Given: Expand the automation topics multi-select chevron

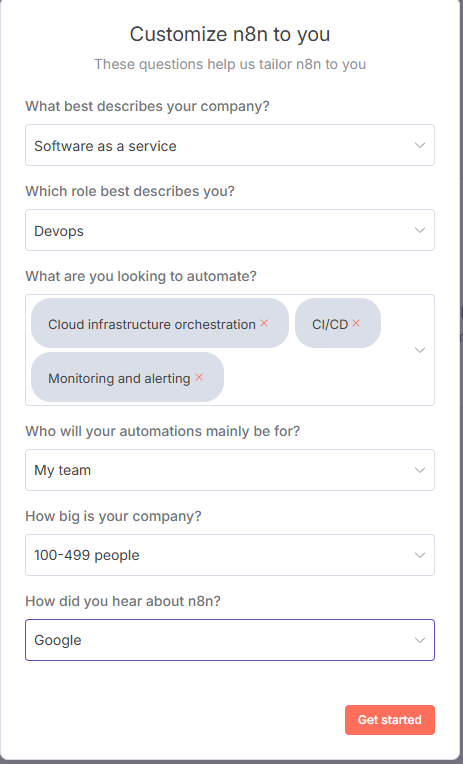Looking at the screenshot, I should coord(420,350).
